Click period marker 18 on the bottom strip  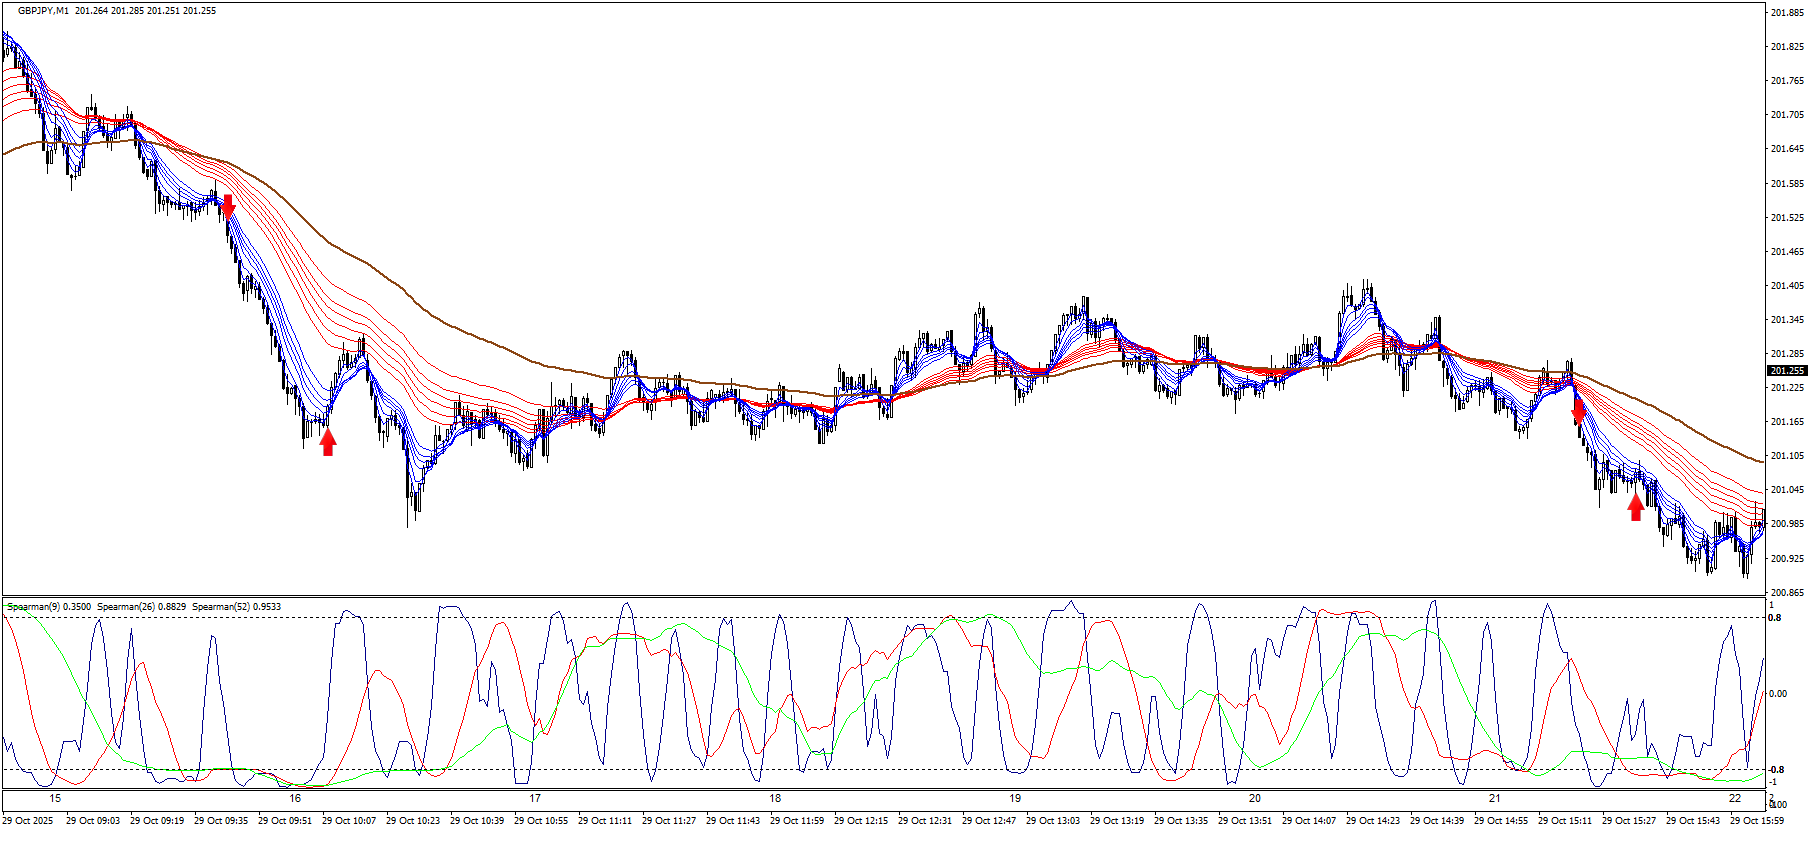(x=775, y=798)
